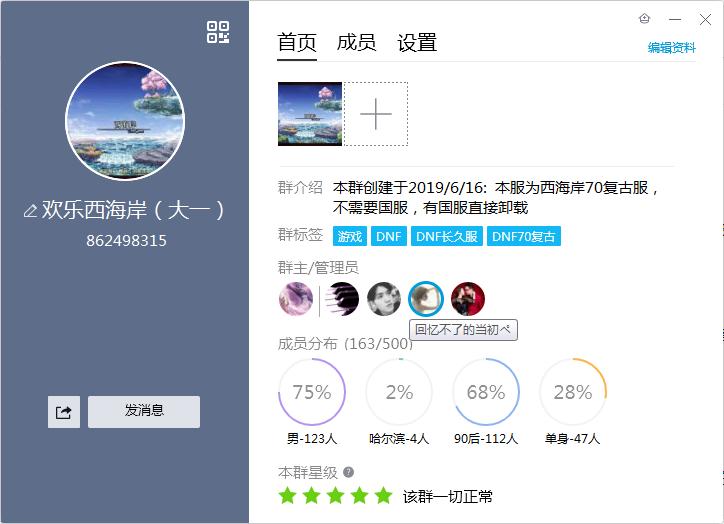Close the group info window

(705, 19)
